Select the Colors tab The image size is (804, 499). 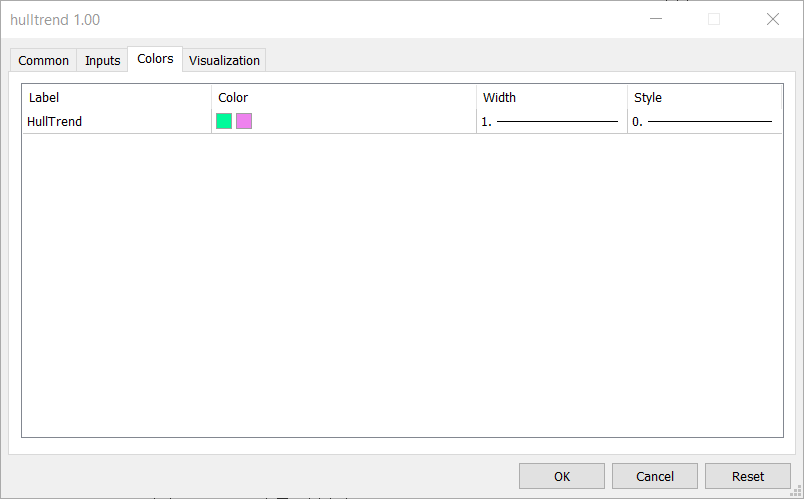pos(155,59)
